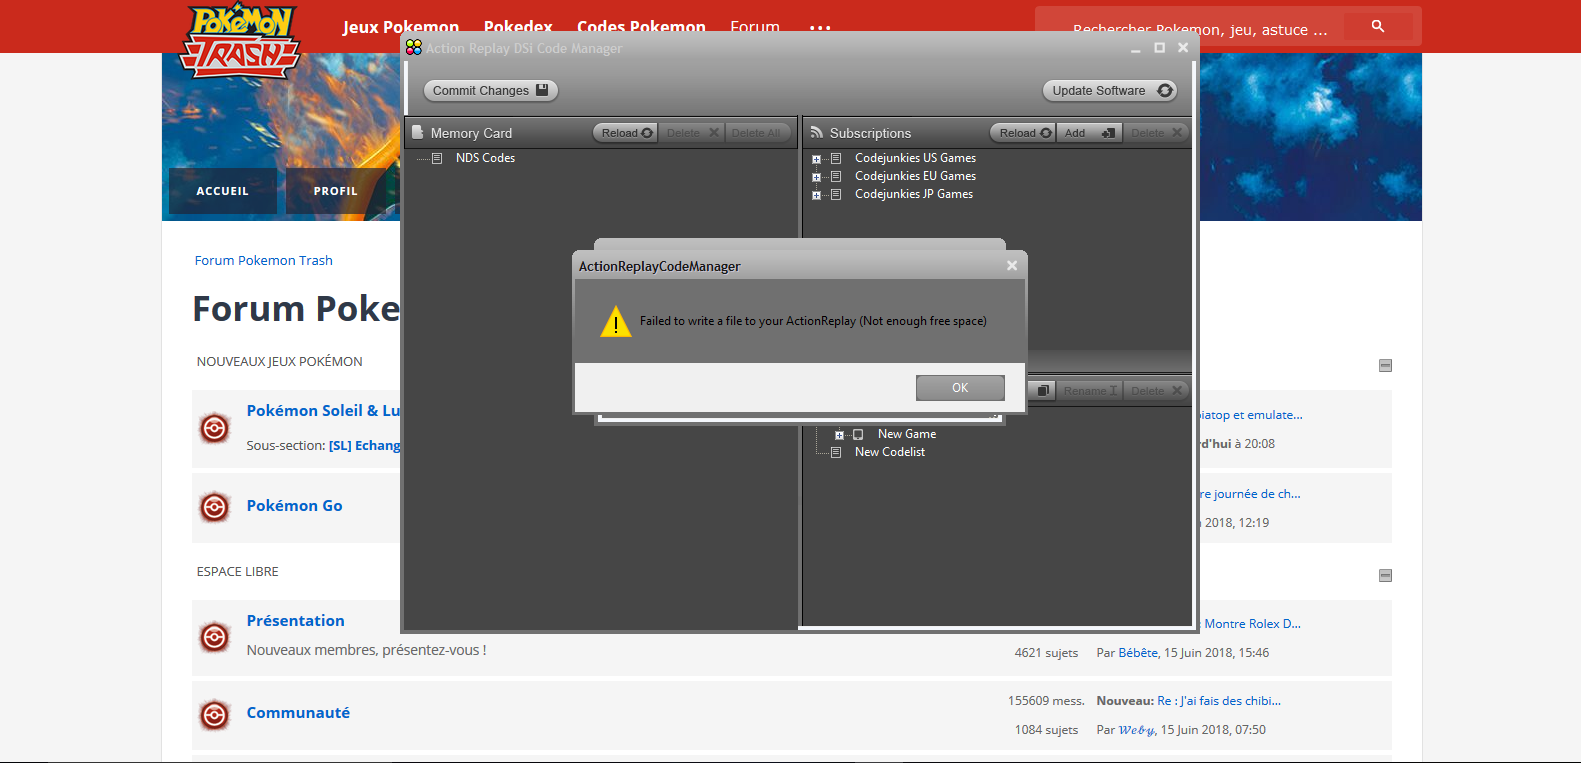Image resolution: width=1581 pixels, height=763 pixels.
Task: Collapse the Nouveaux Jeux Pokémon category
Action: (x=1385, y=366)
